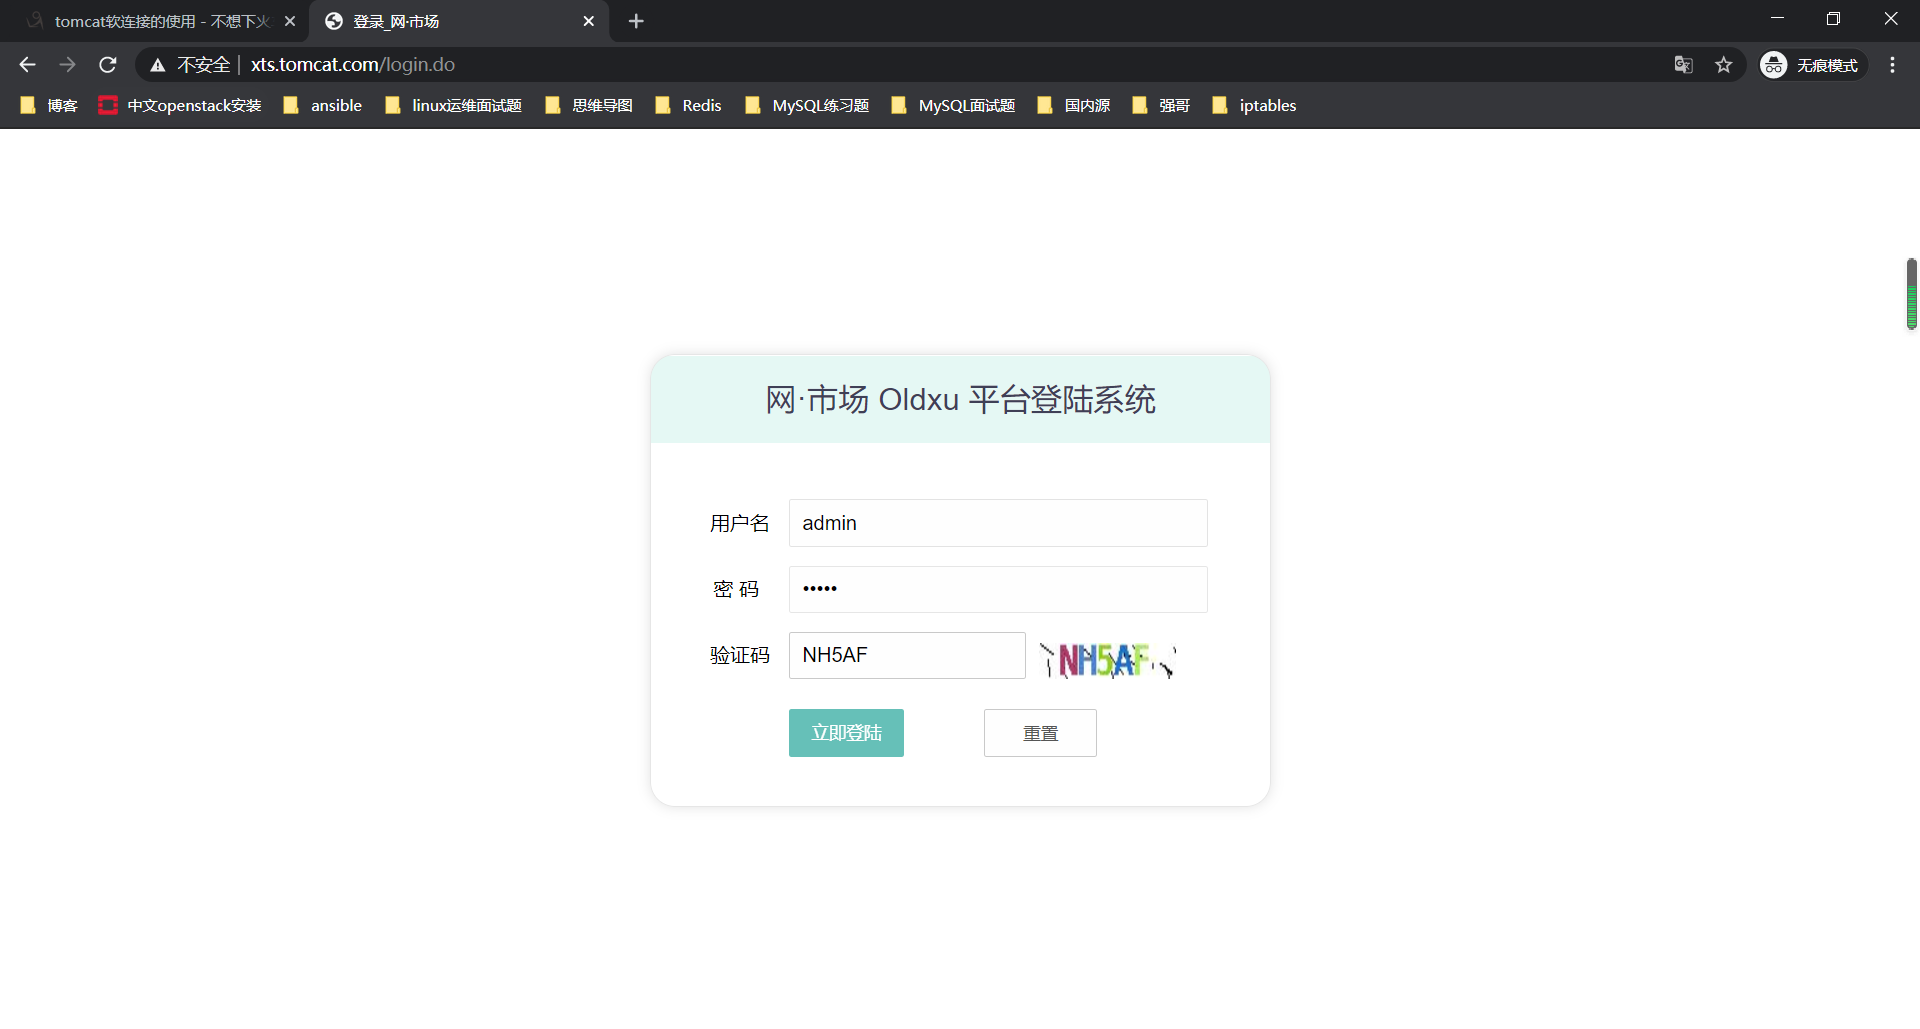This screenshot has width=1920, height=1029.
Task: Click the 验证码 label
Action: 740,655
